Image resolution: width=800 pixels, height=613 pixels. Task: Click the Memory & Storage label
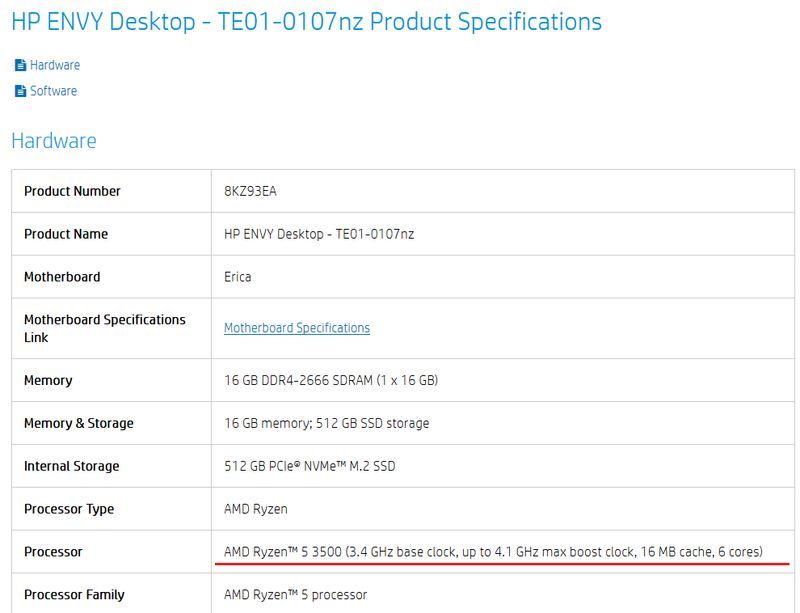pyautogui.click(x=79, y=423)
